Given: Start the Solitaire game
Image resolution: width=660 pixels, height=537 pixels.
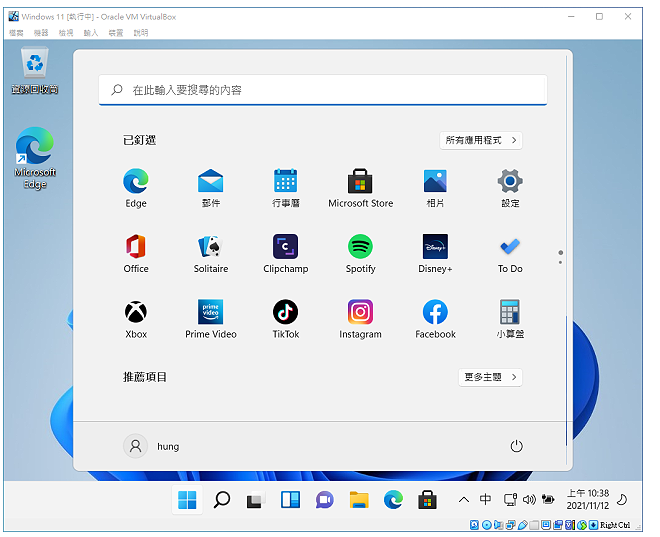Looking at the screenshot, I should pos(210,254).
